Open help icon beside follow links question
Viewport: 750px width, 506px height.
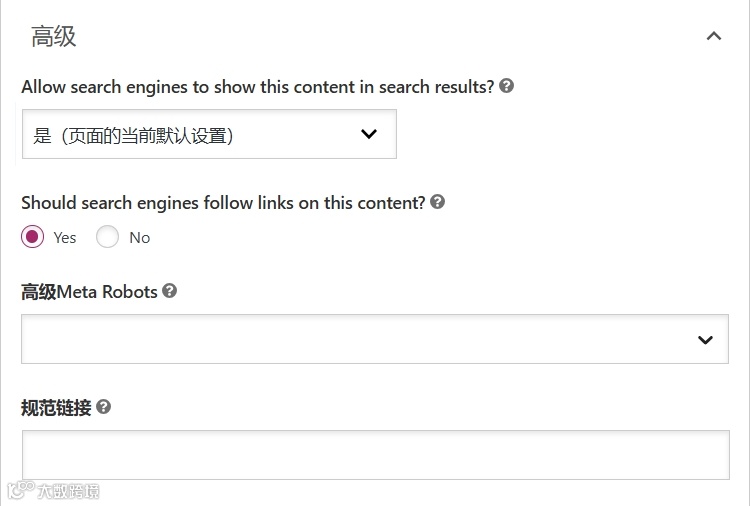(x=437, y=202)
